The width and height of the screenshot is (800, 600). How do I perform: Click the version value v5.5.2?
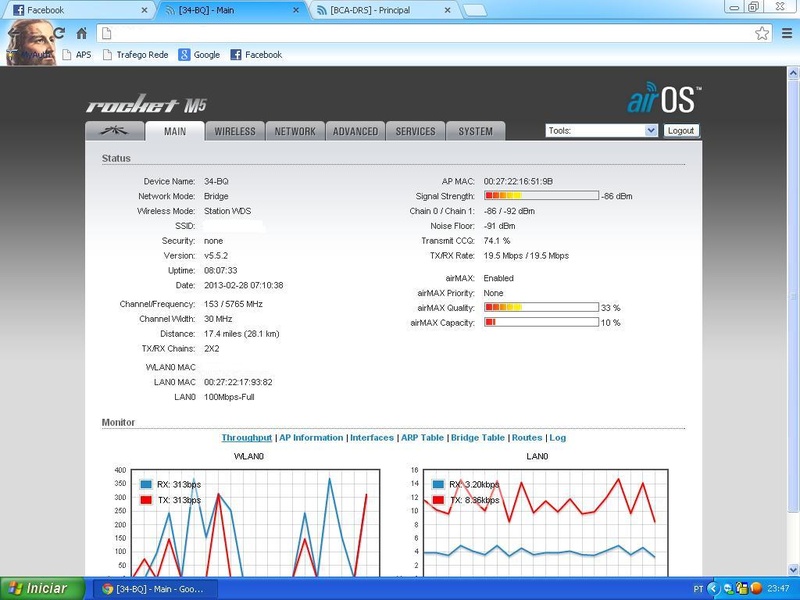(x=216, y=255)
